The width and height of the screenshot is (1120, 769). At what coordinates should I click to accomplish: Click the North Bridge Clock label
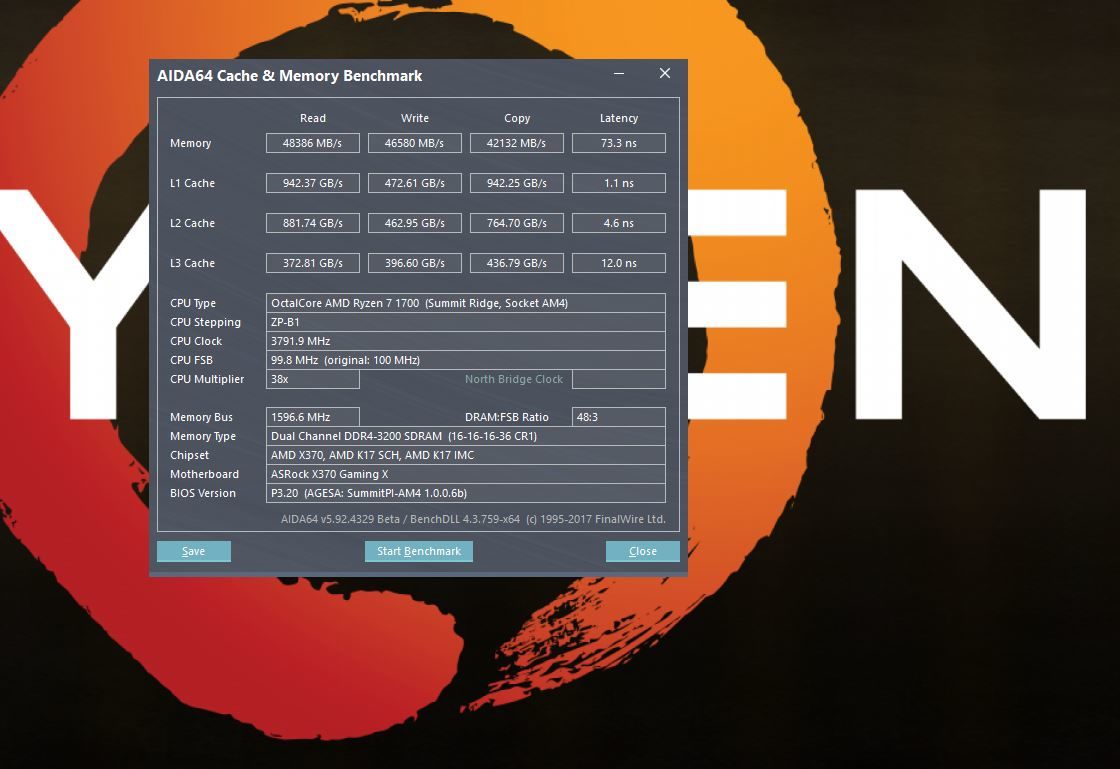pyautogui.click(x=514, y=379)
